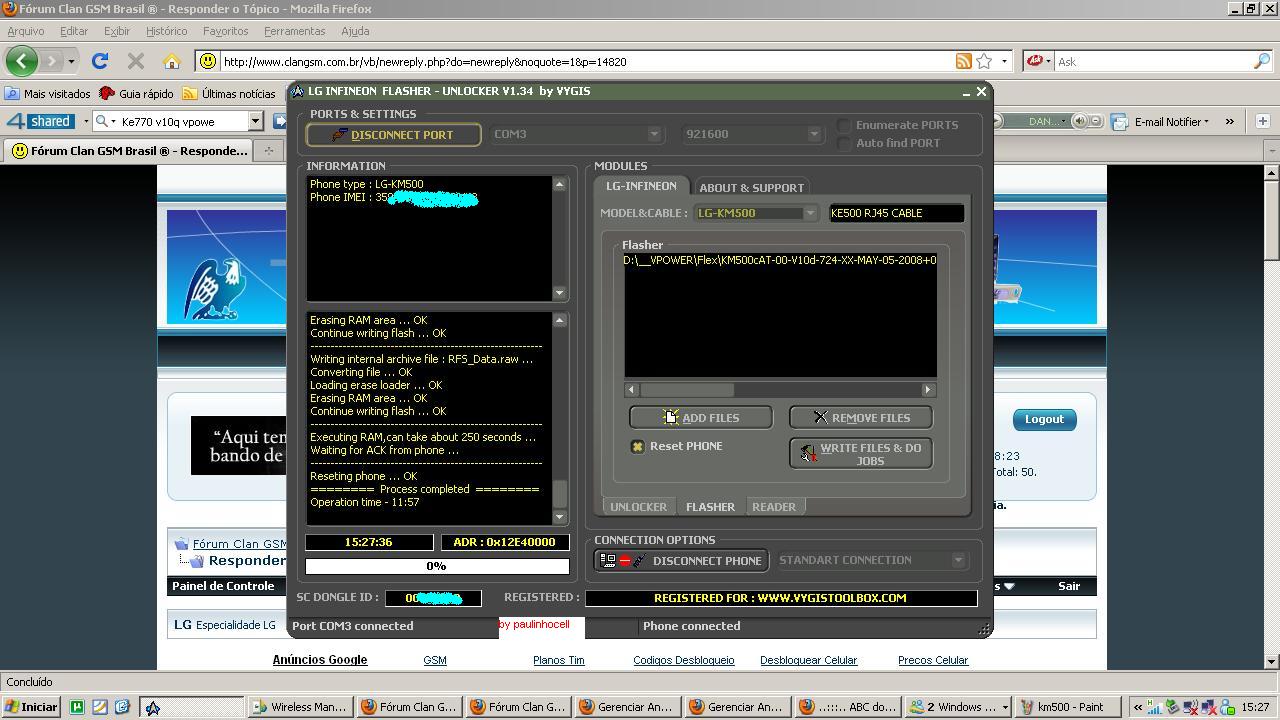This screenshot has height=720, width=1280.
Task: Click the Registered For vygistoolbox field
Action: click(780, 598)
